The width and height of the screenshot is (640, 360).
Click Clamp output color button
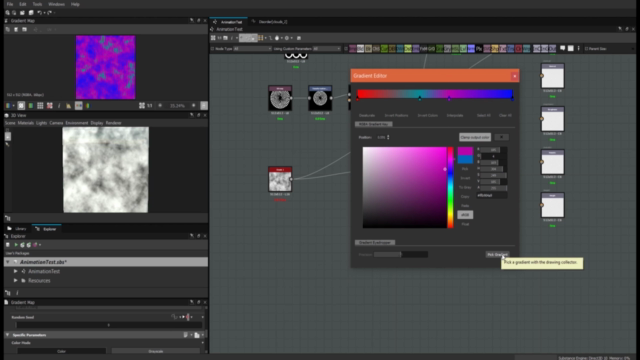(x=474, y=138)
